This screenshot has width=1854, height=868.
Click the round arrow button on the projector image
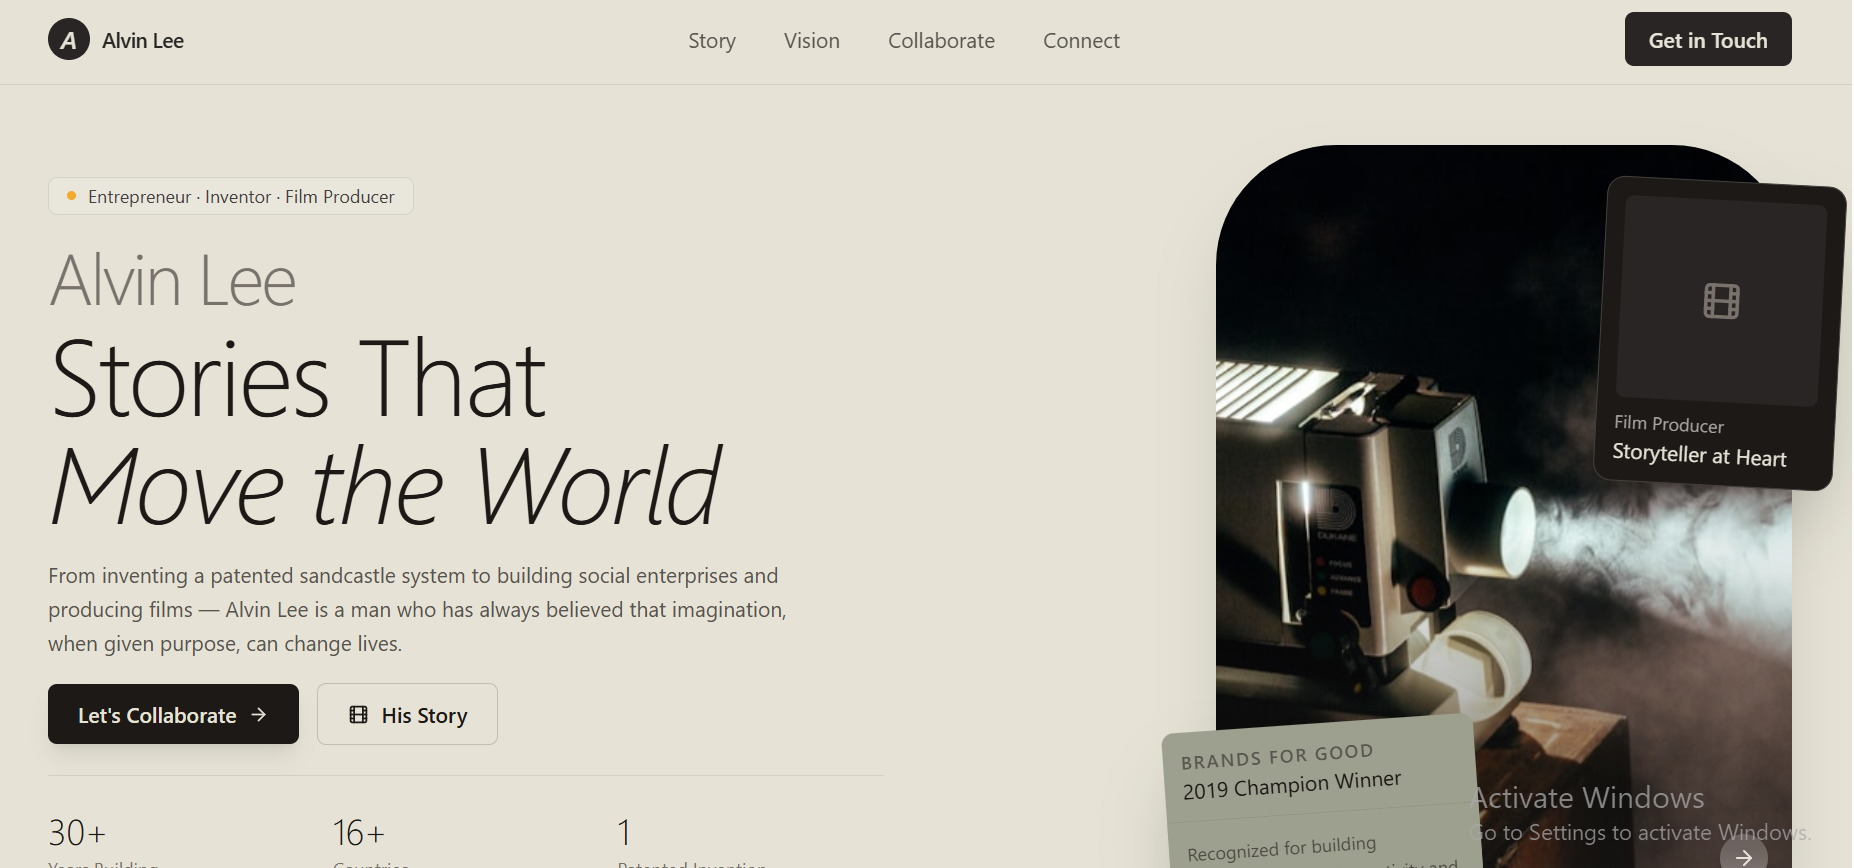click(1744, 856)
